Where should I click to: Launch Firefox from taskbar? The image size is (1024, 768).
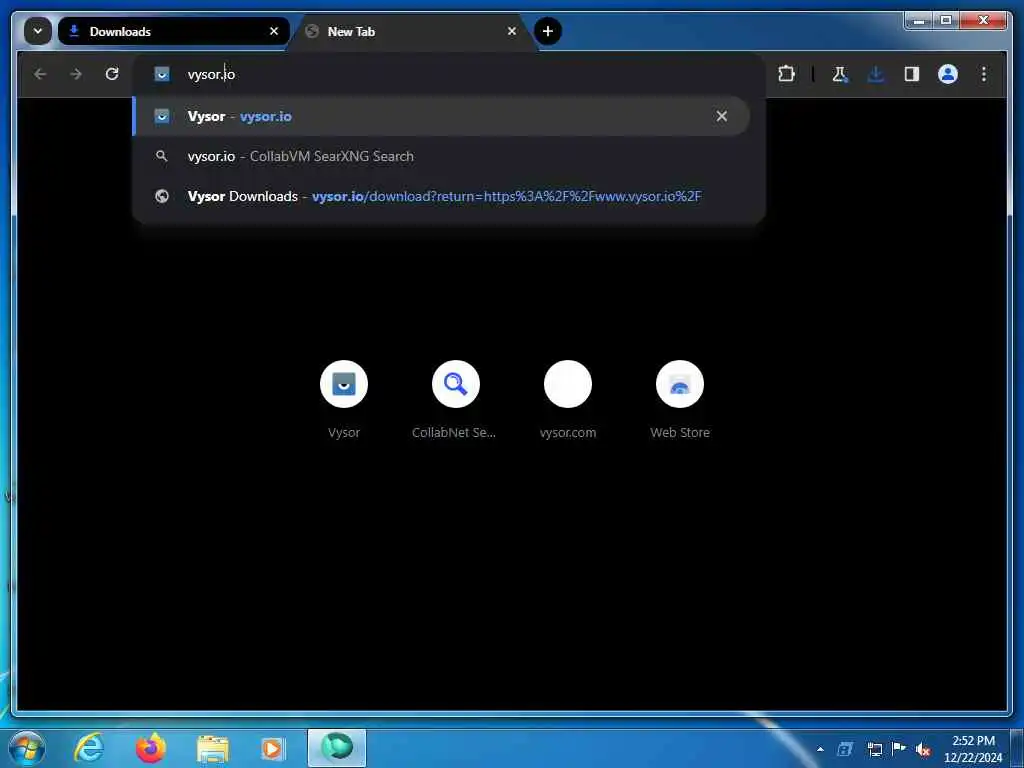(x=150, y=748)
